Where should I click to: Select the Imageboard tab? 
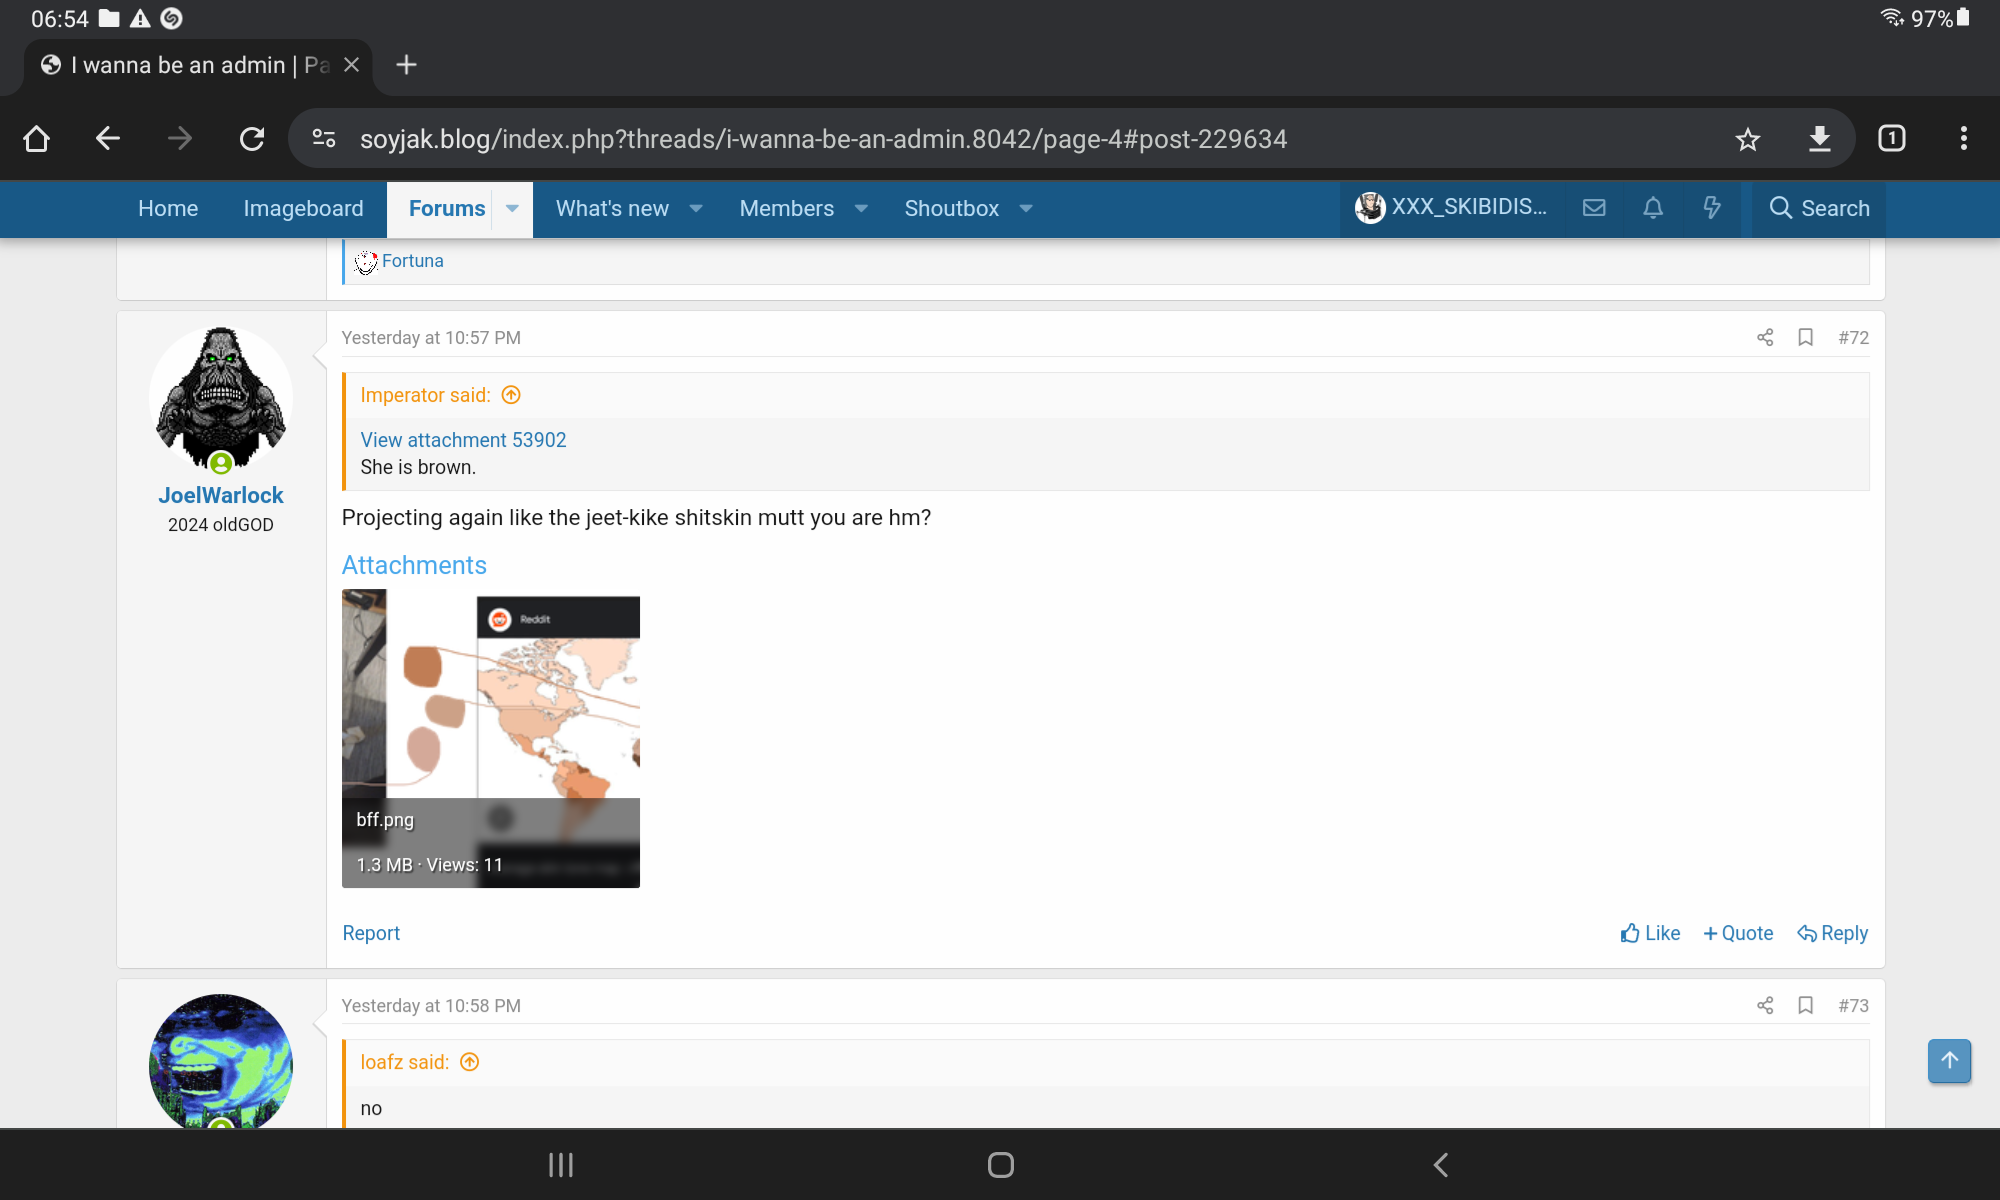(303, 209)
